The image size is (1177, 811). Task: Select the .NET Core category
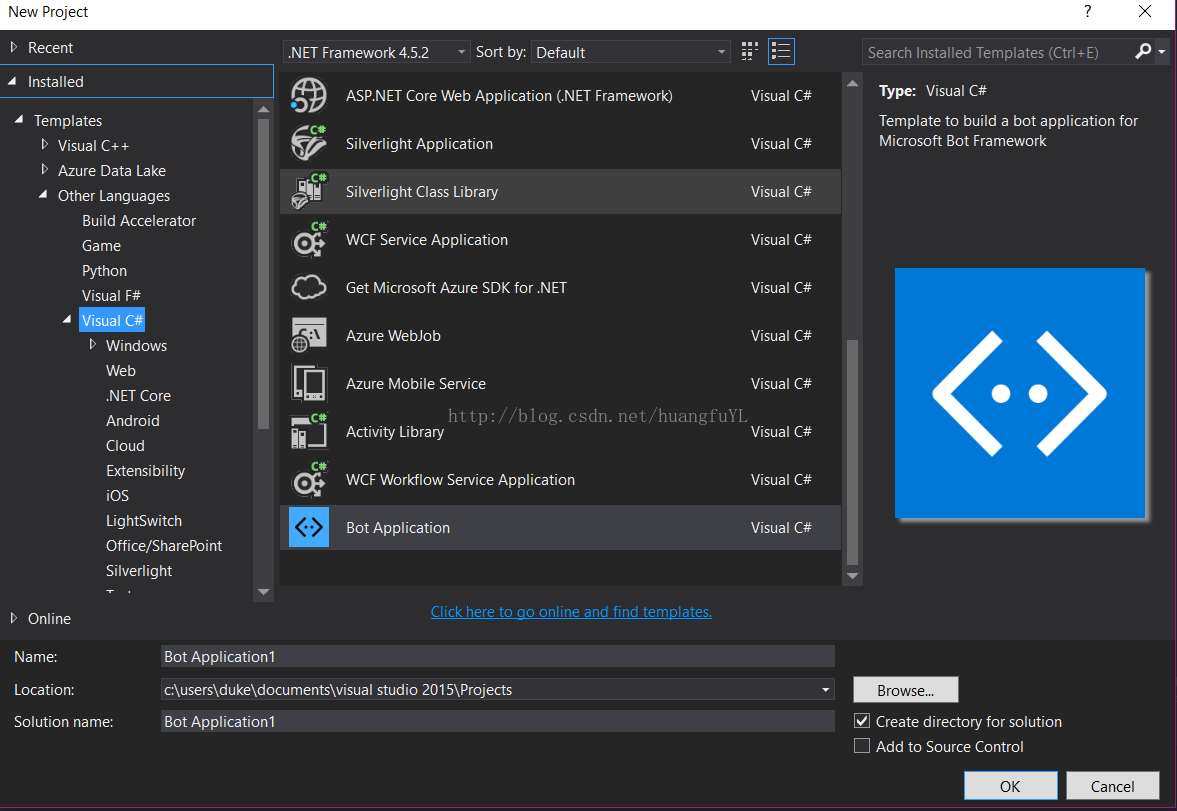138,396
